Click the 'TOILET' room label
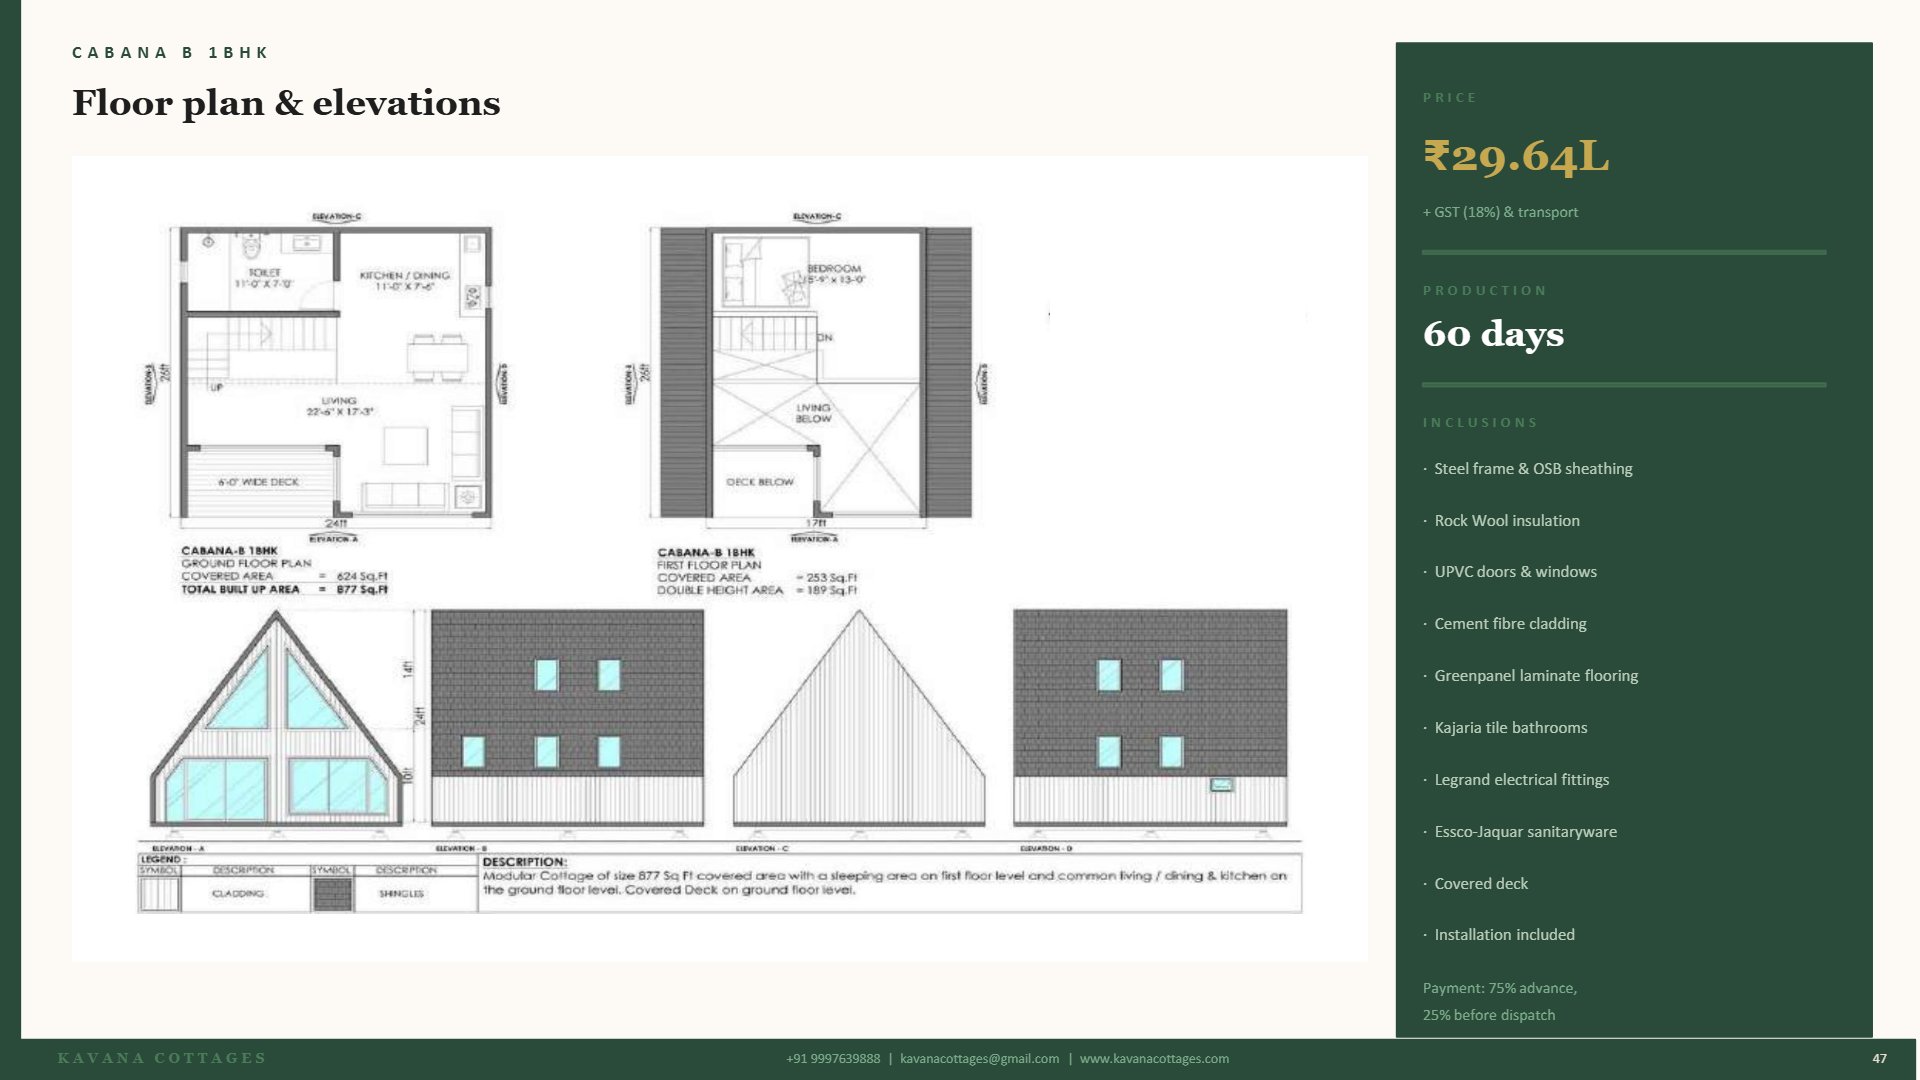This screenshot has width=1920, height=1080. (x=264, y=273)
